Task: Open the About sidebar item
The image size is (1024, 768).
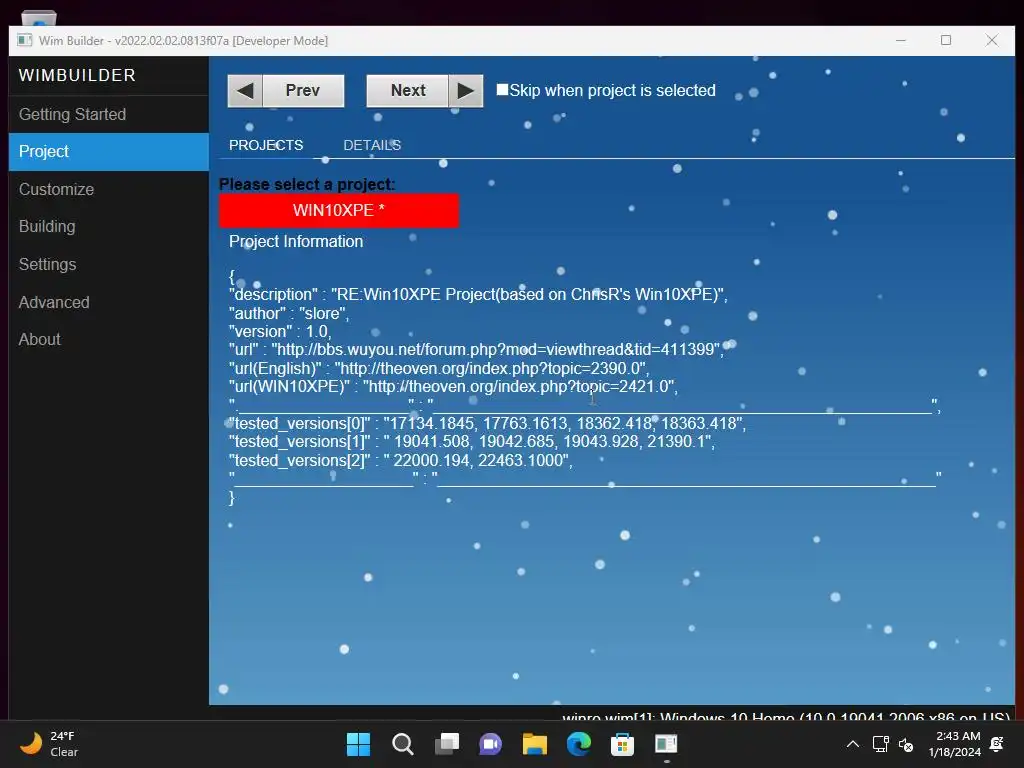Action: pyautogui.click(x=109, y=340)
